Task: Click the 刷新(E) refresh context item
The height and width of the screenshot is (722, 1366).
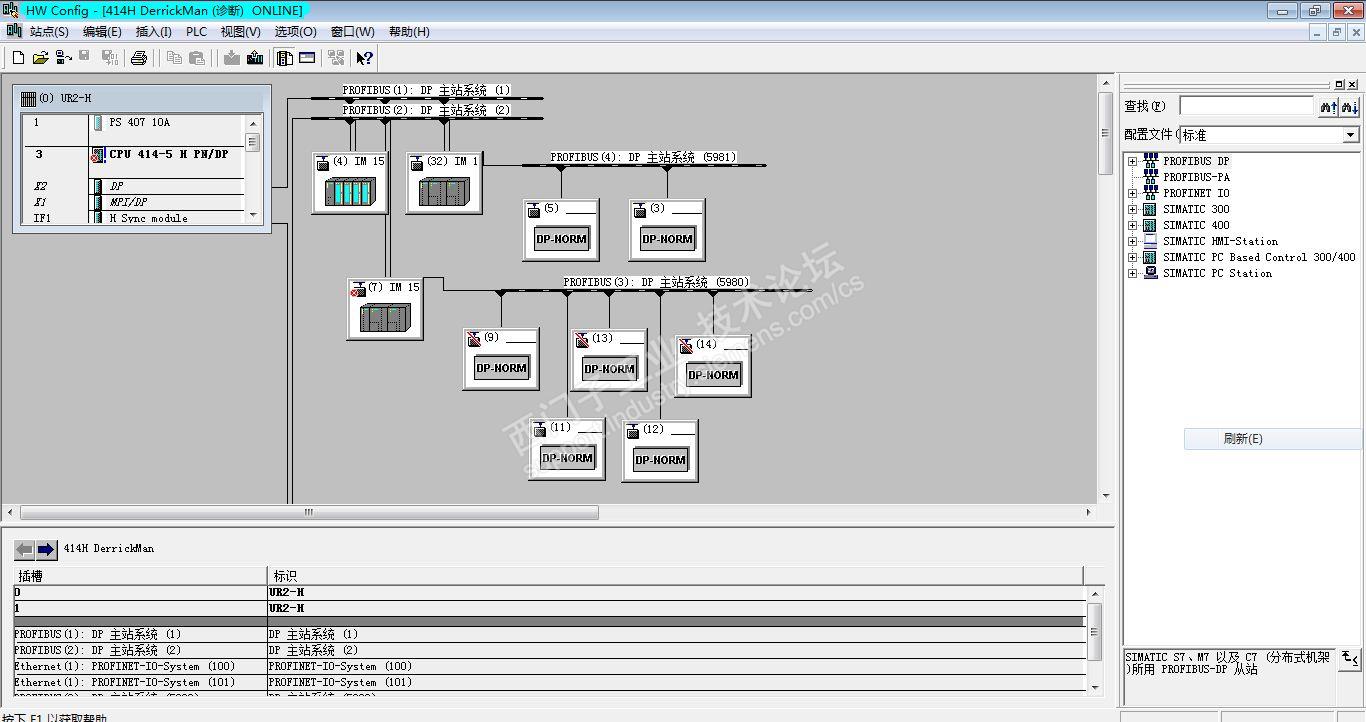Action: 1273,439
